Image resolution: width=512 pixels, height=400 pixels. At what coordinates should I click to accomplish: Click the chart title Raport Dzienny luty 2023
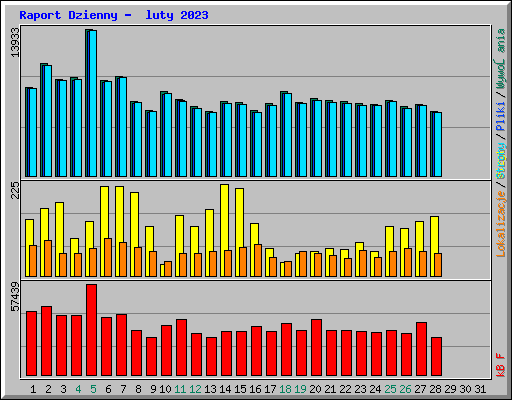[114, 15]
